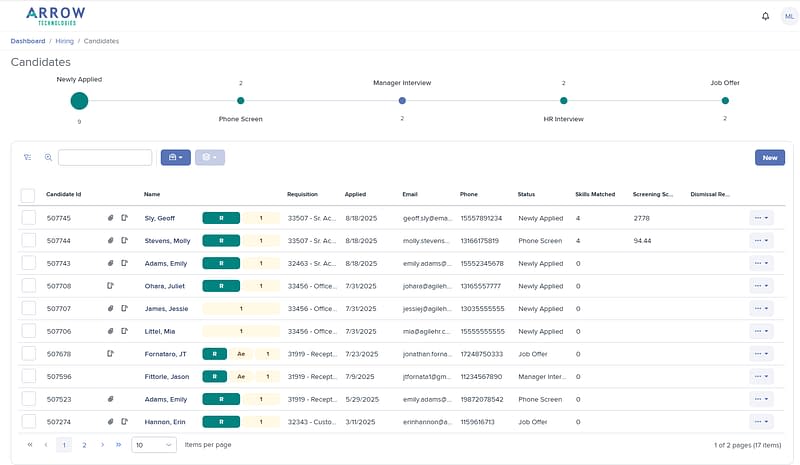Expand the blue save dropdown button
This screenshot has height=465, width=800.
tap(176, 157)
